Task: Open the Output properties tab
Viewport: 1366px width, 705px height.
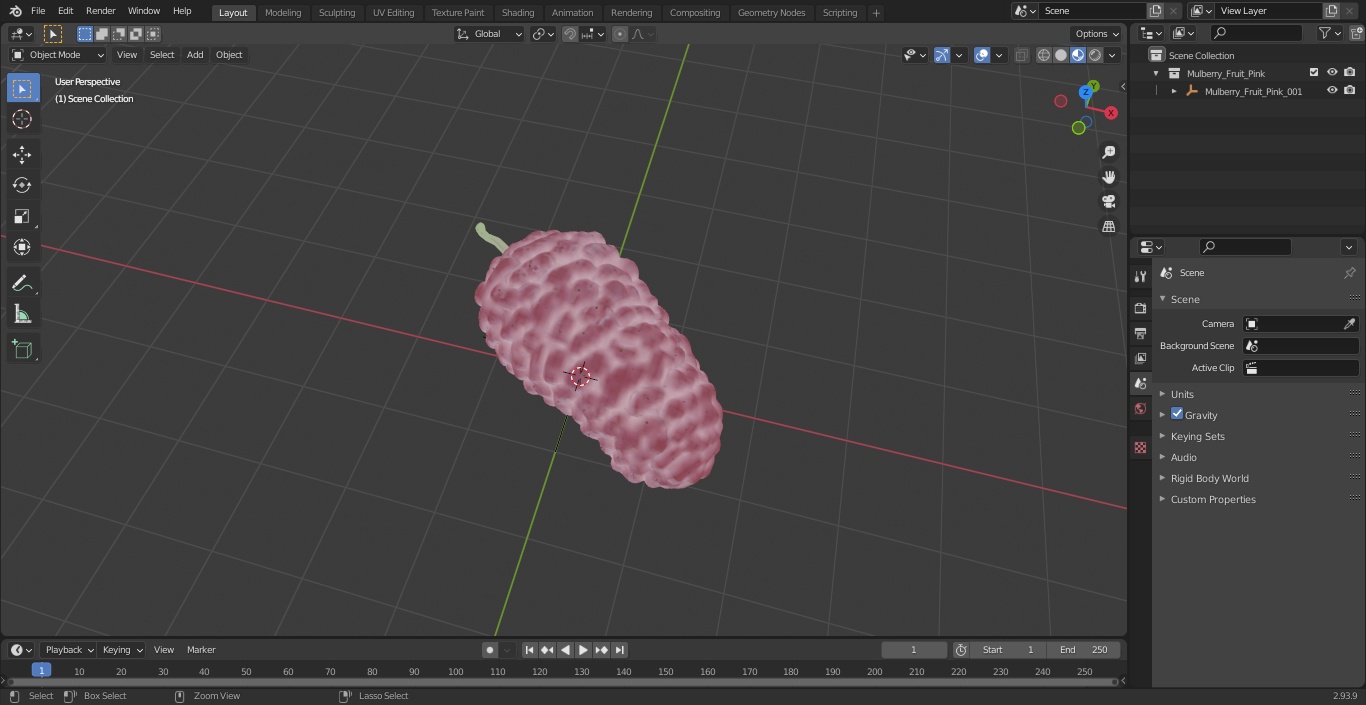Action: tap(1140, 333)
